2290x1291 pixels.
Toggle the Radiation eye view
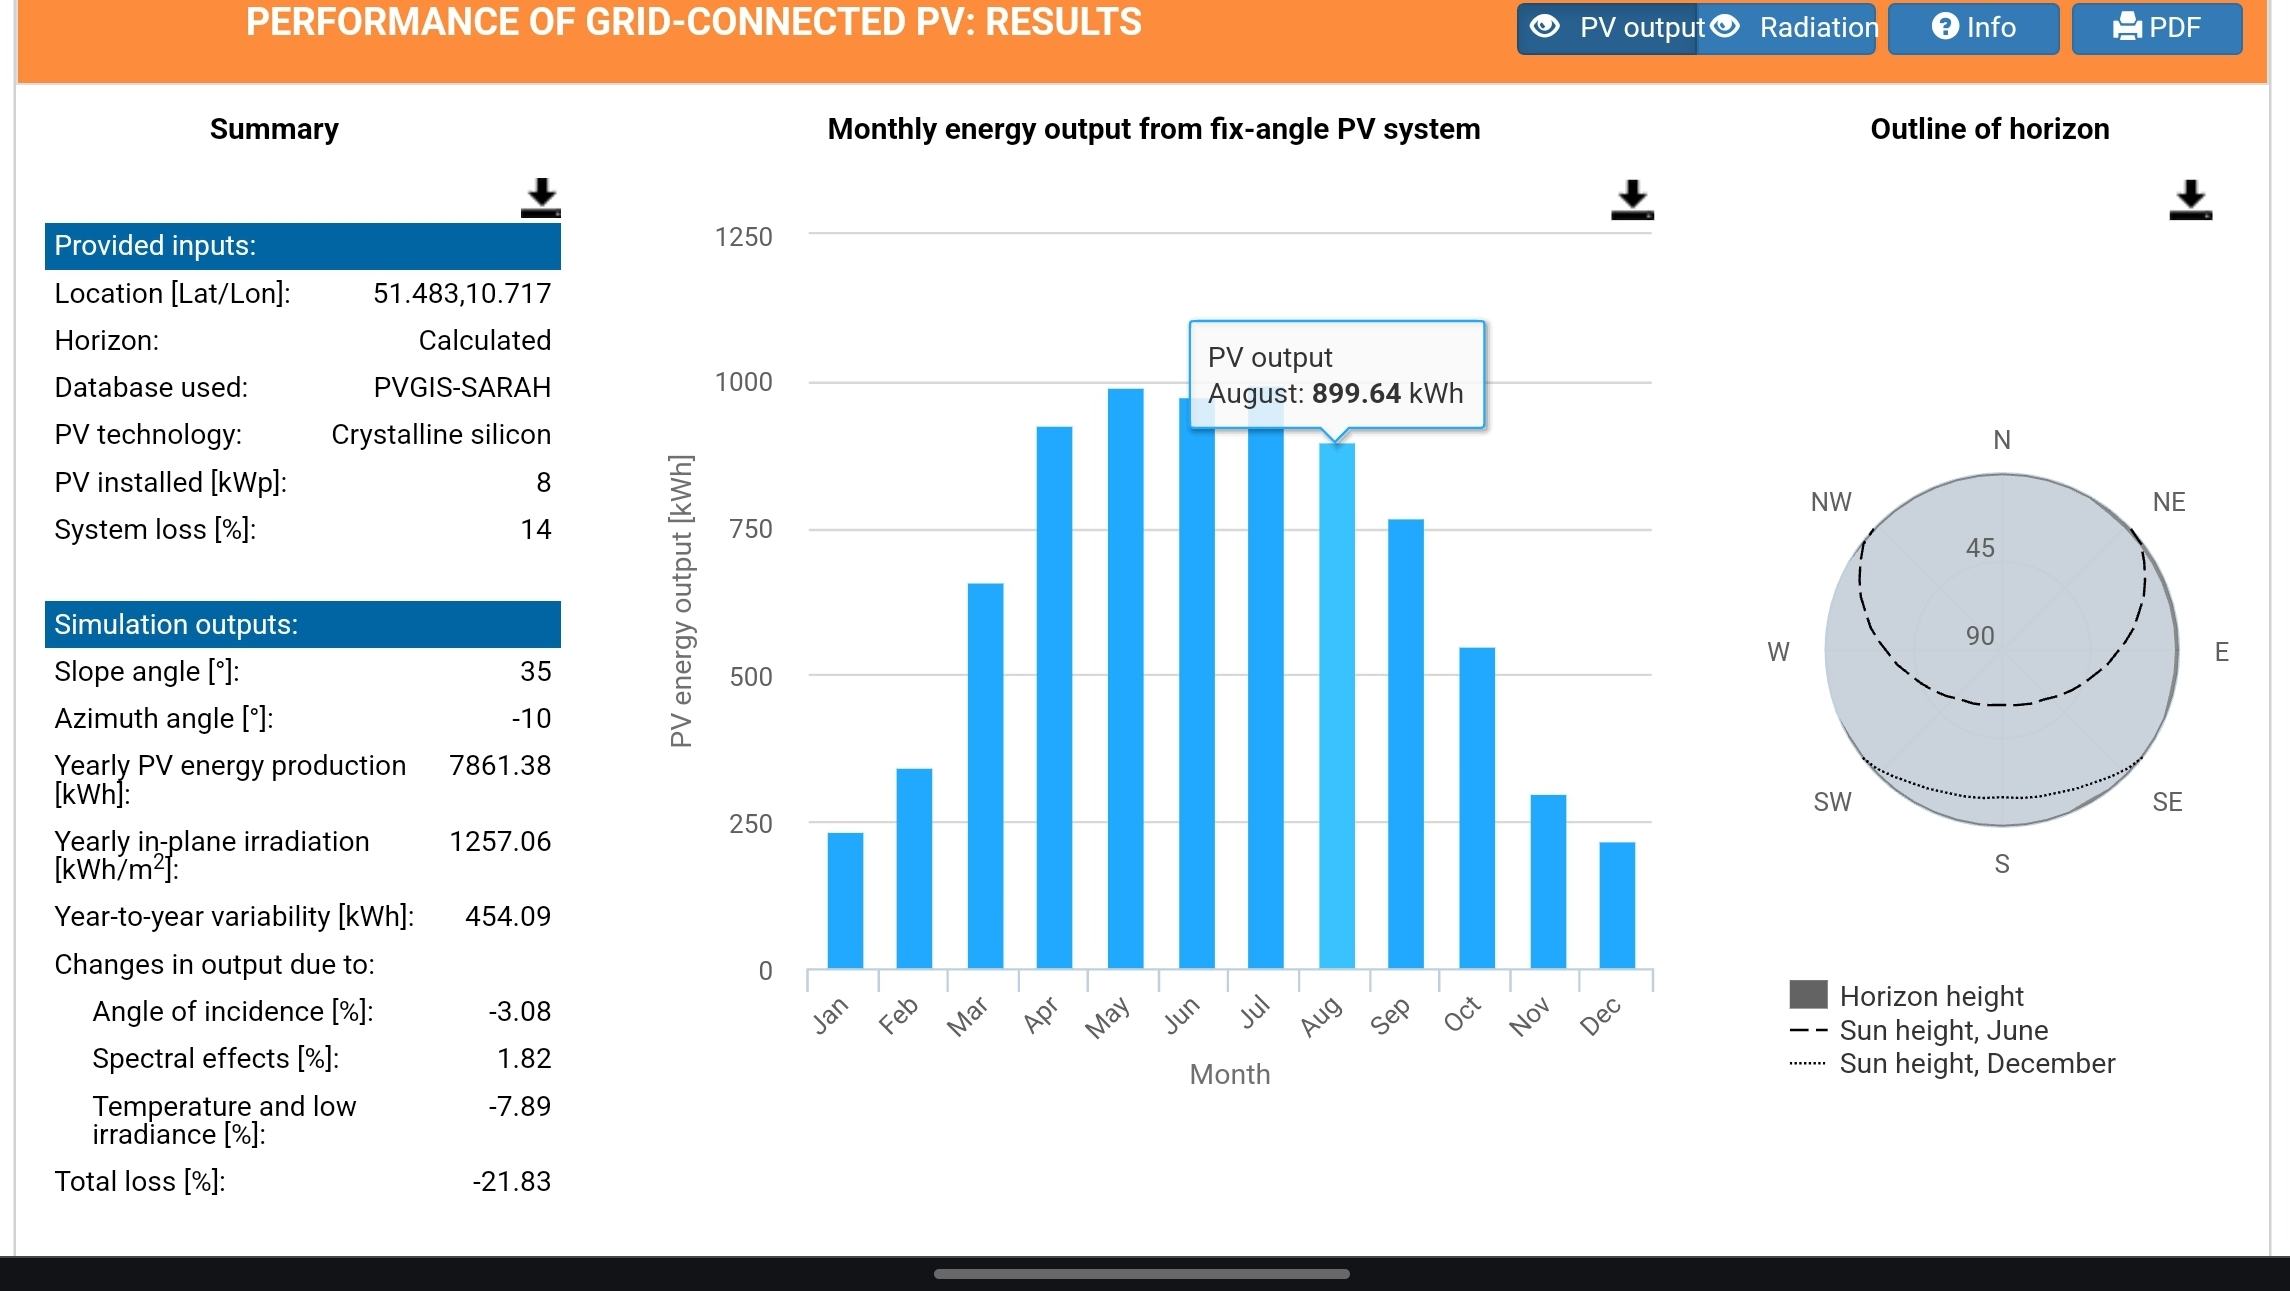click(x=1788, y=28)
